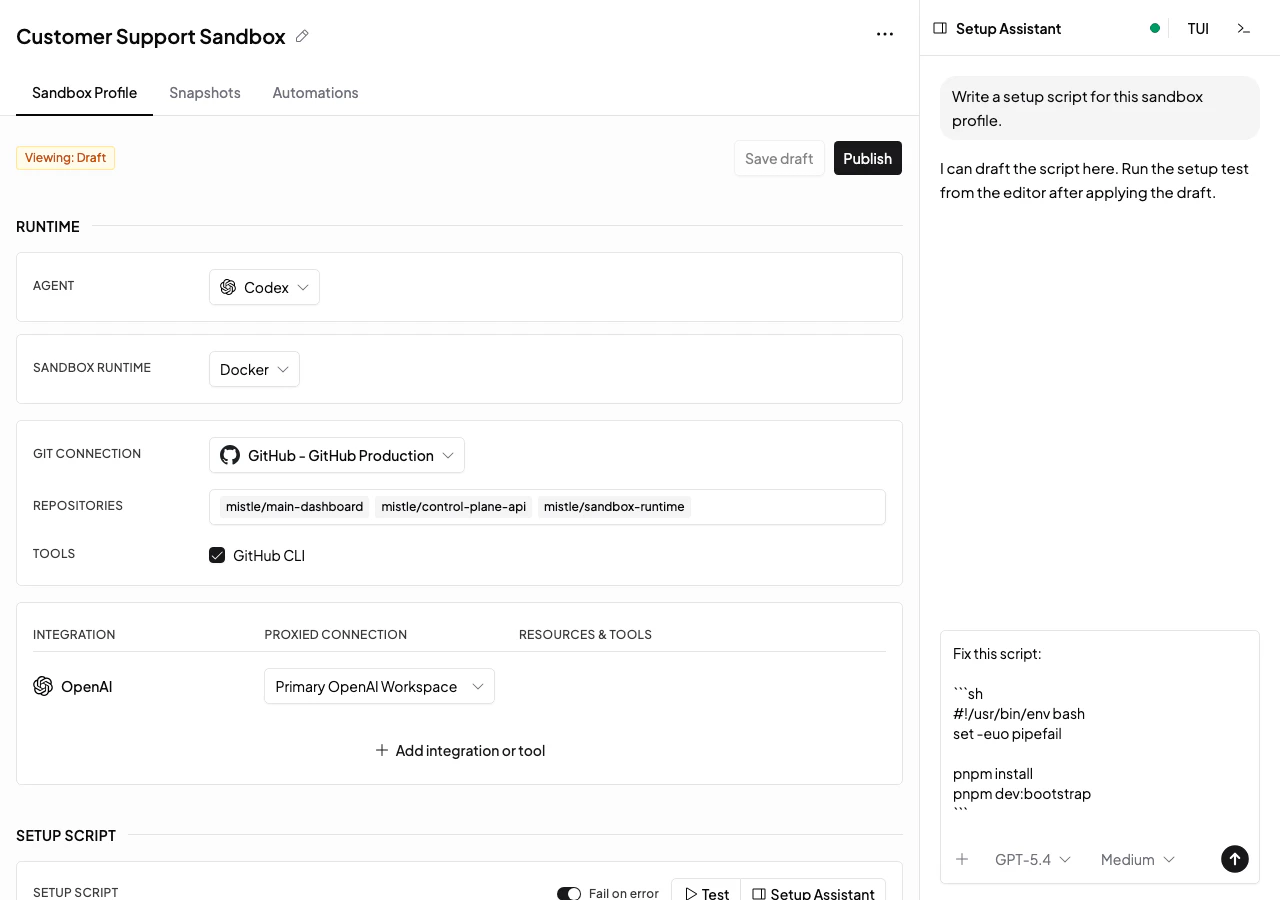Switch to the Sandbox Profile tab
Image resolution: width=1280 pixels, height=900 pixels.
click(x=84, y=92)
